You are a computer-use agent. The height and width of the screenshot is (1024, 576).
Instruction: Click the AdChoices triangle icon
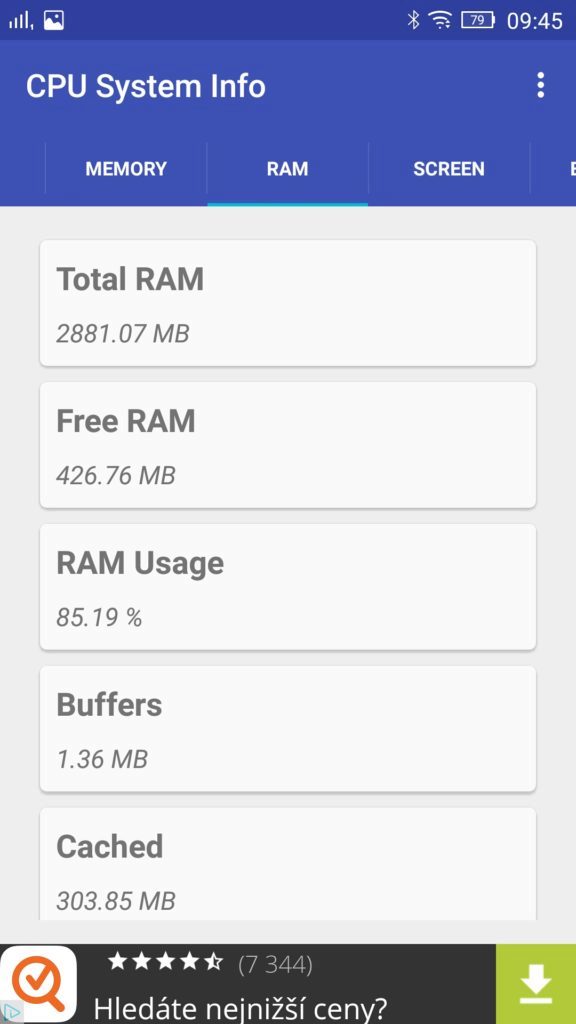click(11, 1012)
